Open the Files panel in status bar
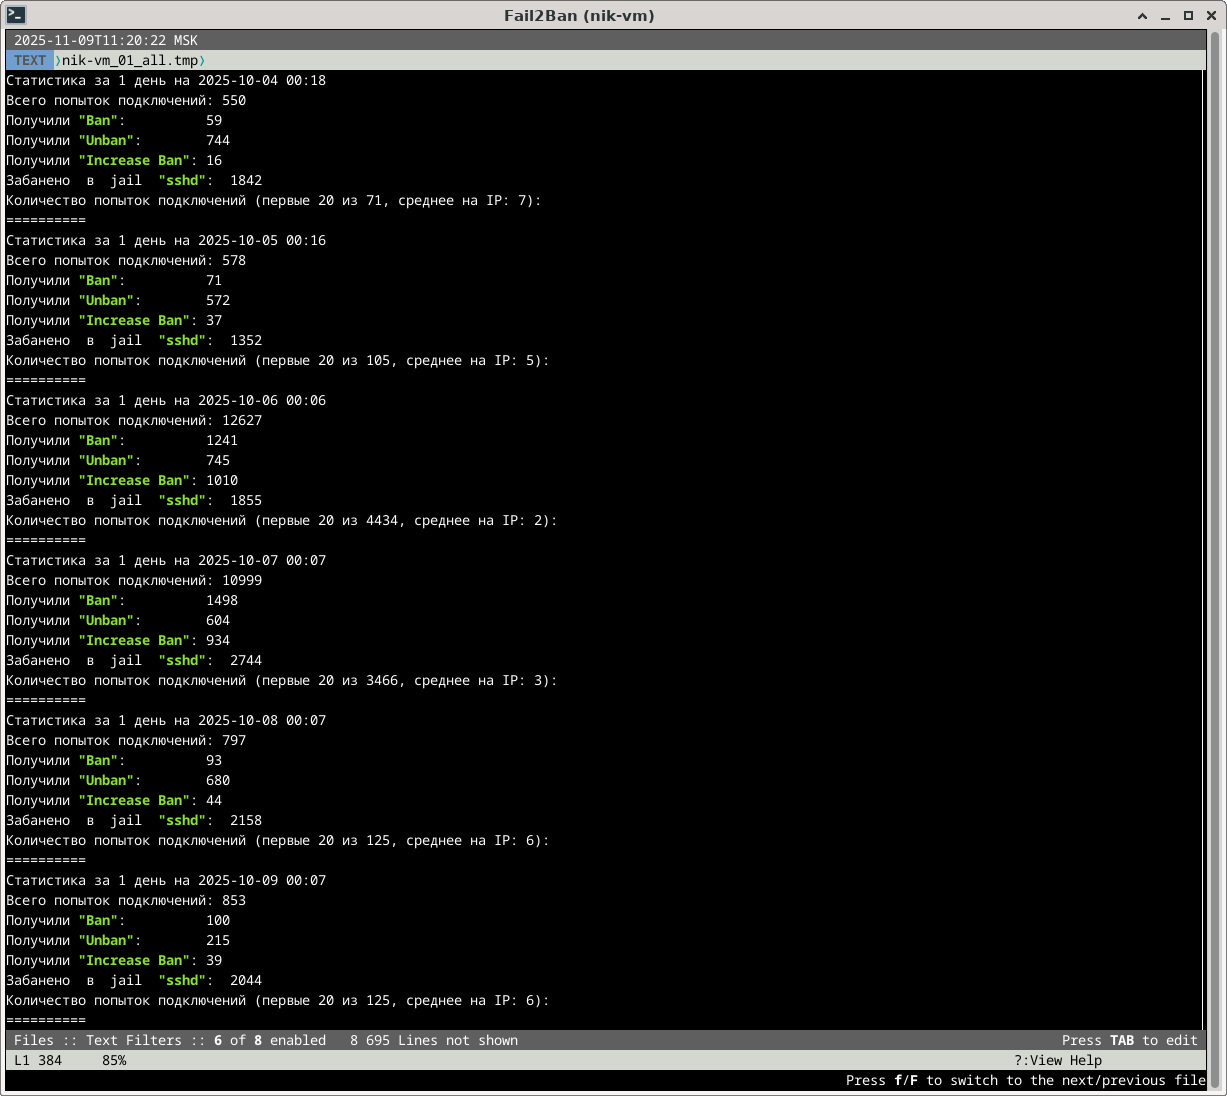1227x1096 pixels. 34,1040
